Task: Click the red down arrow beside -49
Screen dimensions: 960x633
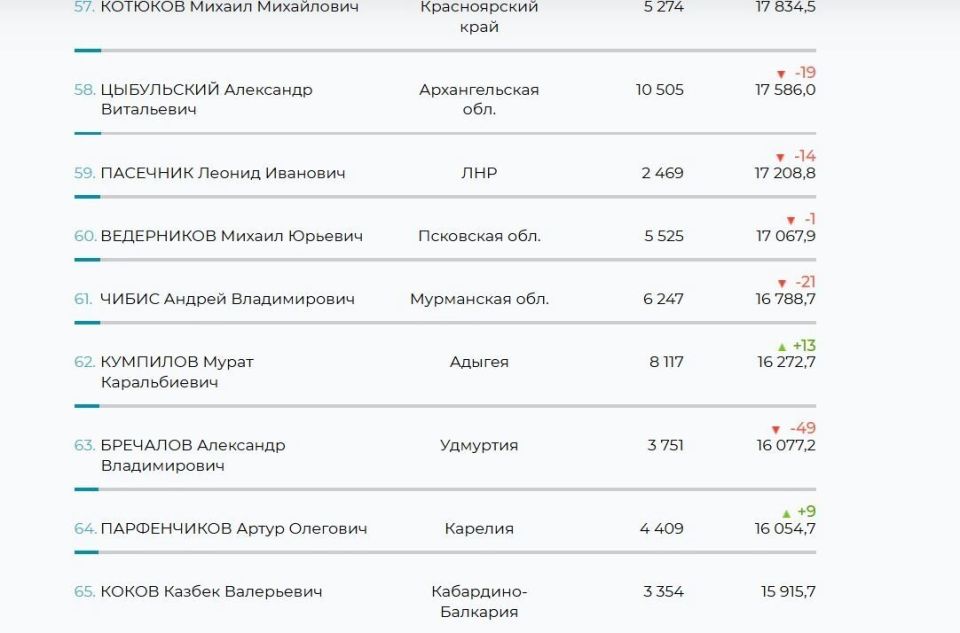Action: [x=775, y=429]
